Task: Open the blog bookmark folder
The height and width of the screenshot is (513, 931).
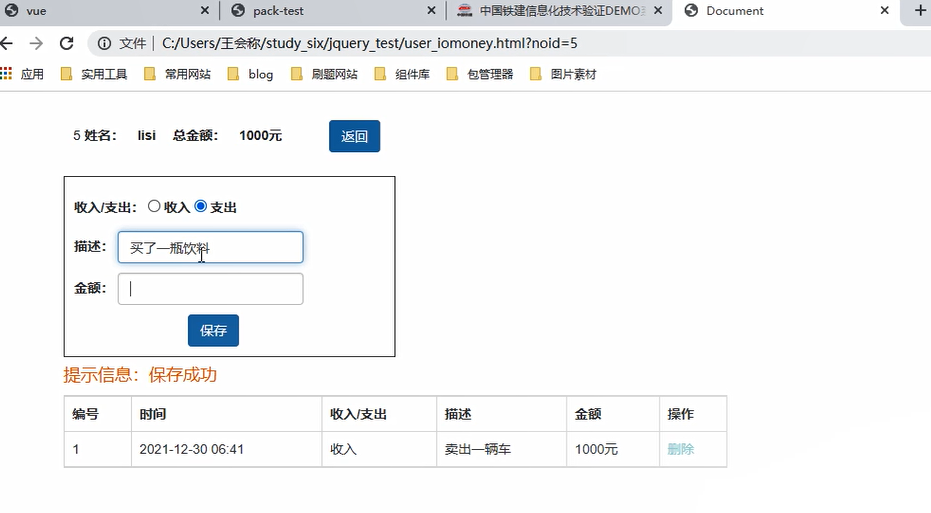Action: click(x=251, y=74)
